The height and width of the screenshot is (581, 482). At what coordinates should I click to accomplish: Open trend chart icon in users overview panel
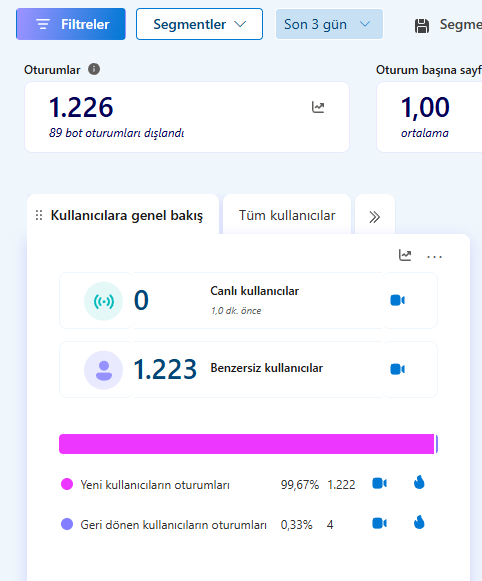[405, 255]
